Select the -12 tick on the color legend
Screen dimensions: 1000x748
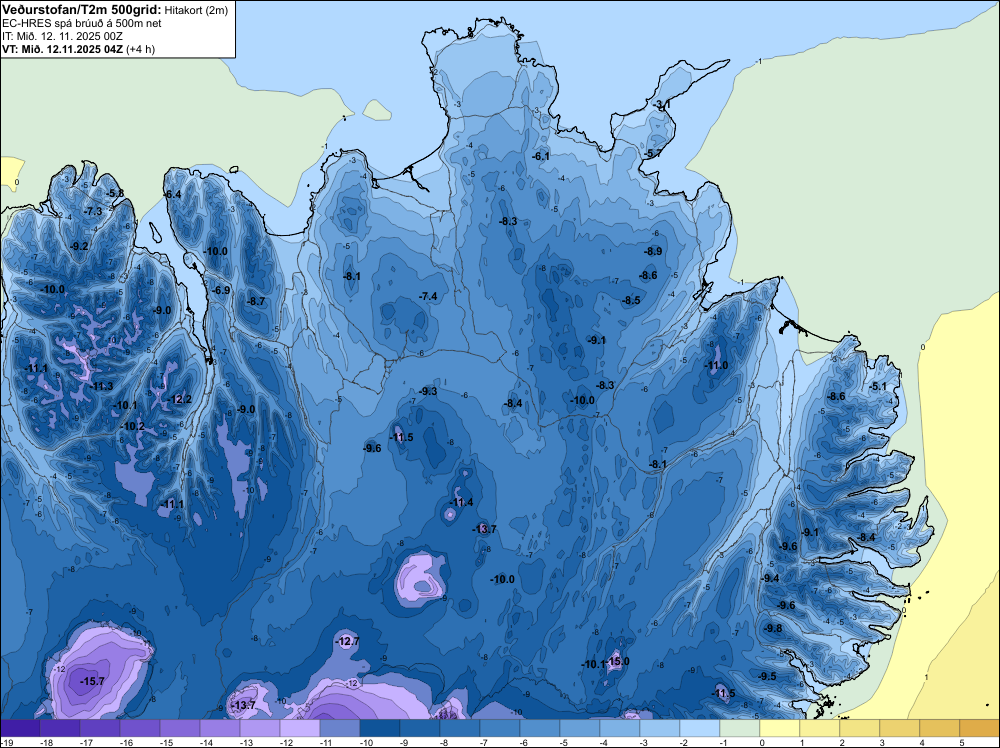tap(286, 742)
